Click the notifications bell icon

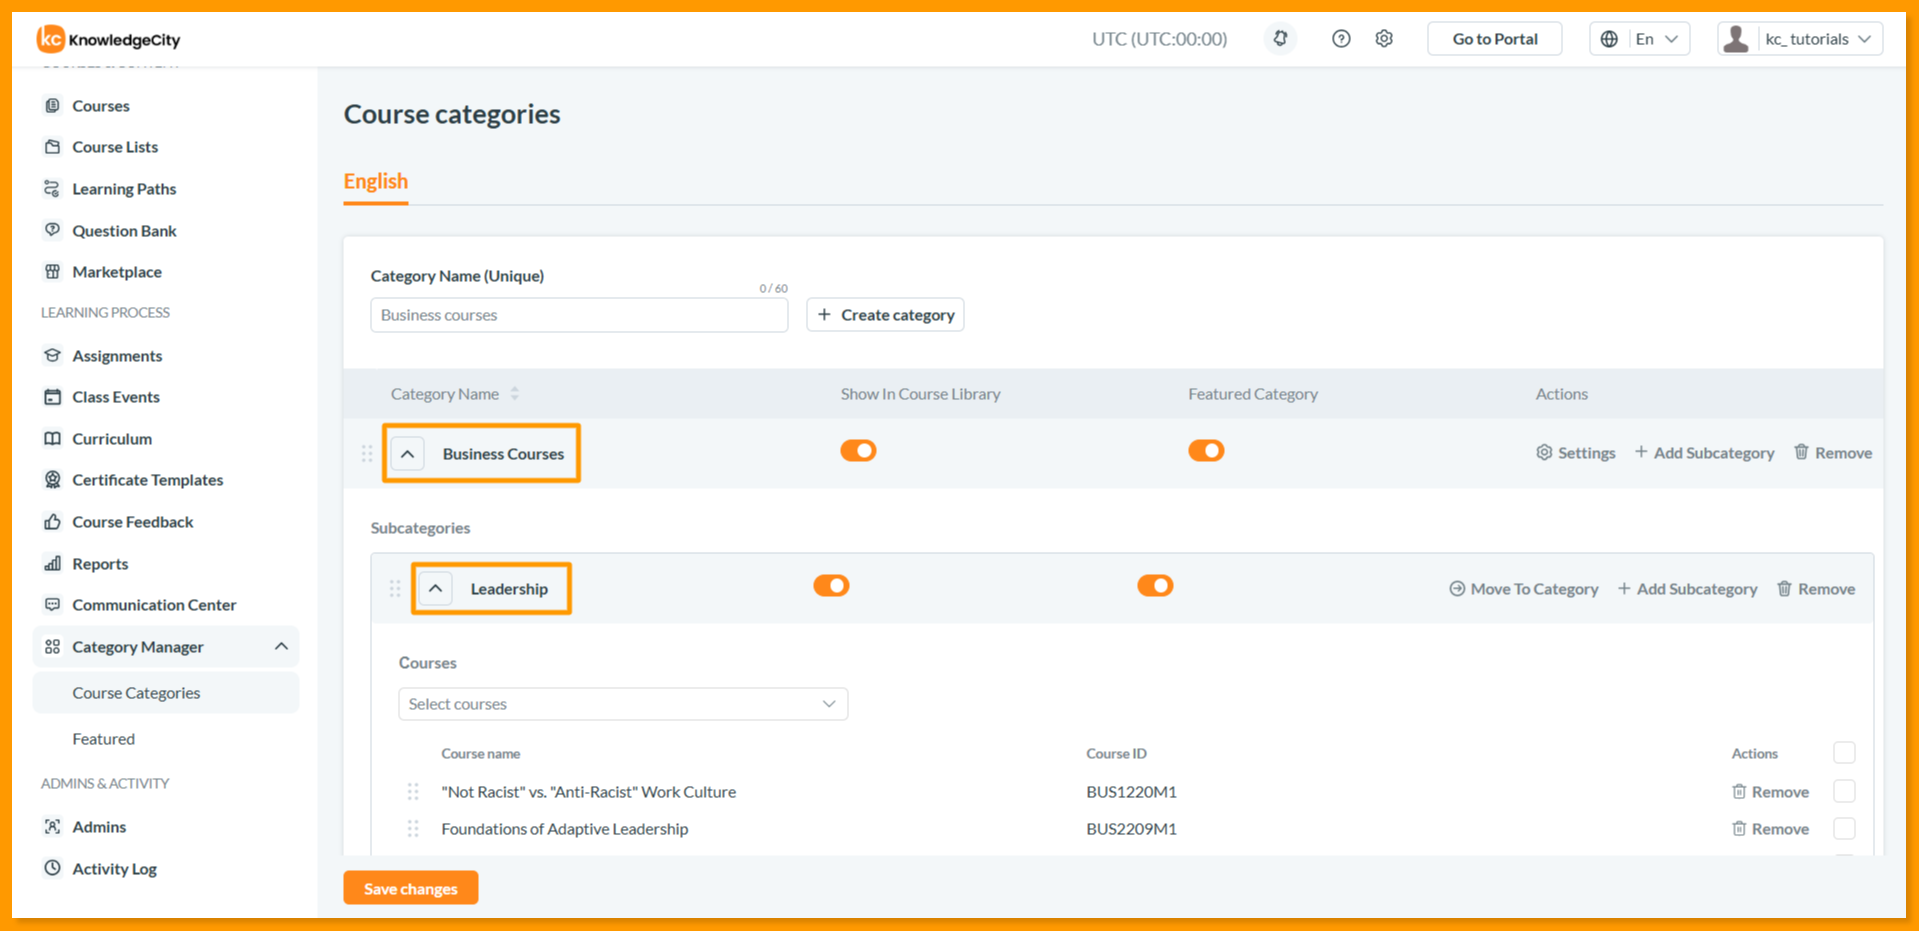tap(1280, 39)
